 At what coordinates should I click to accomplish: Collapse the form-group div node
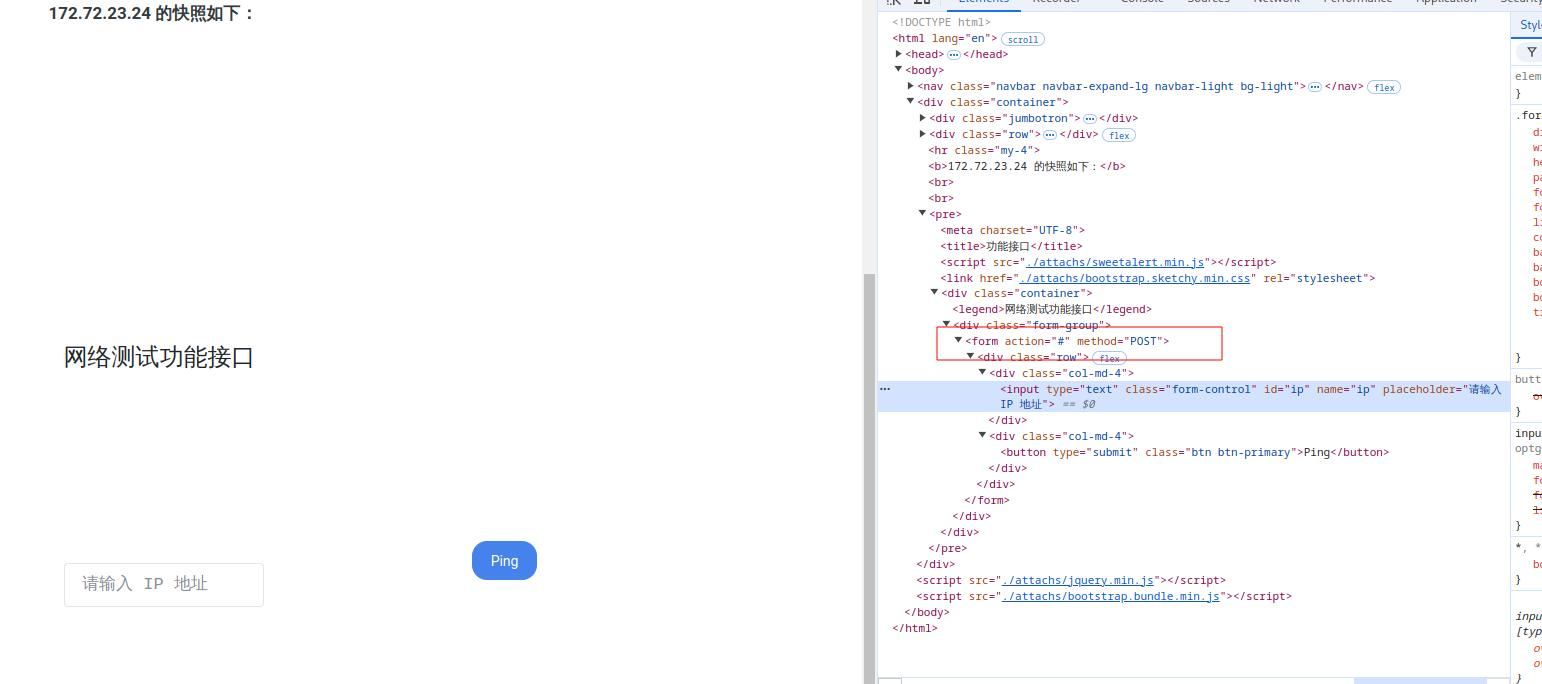coord(947,325)
